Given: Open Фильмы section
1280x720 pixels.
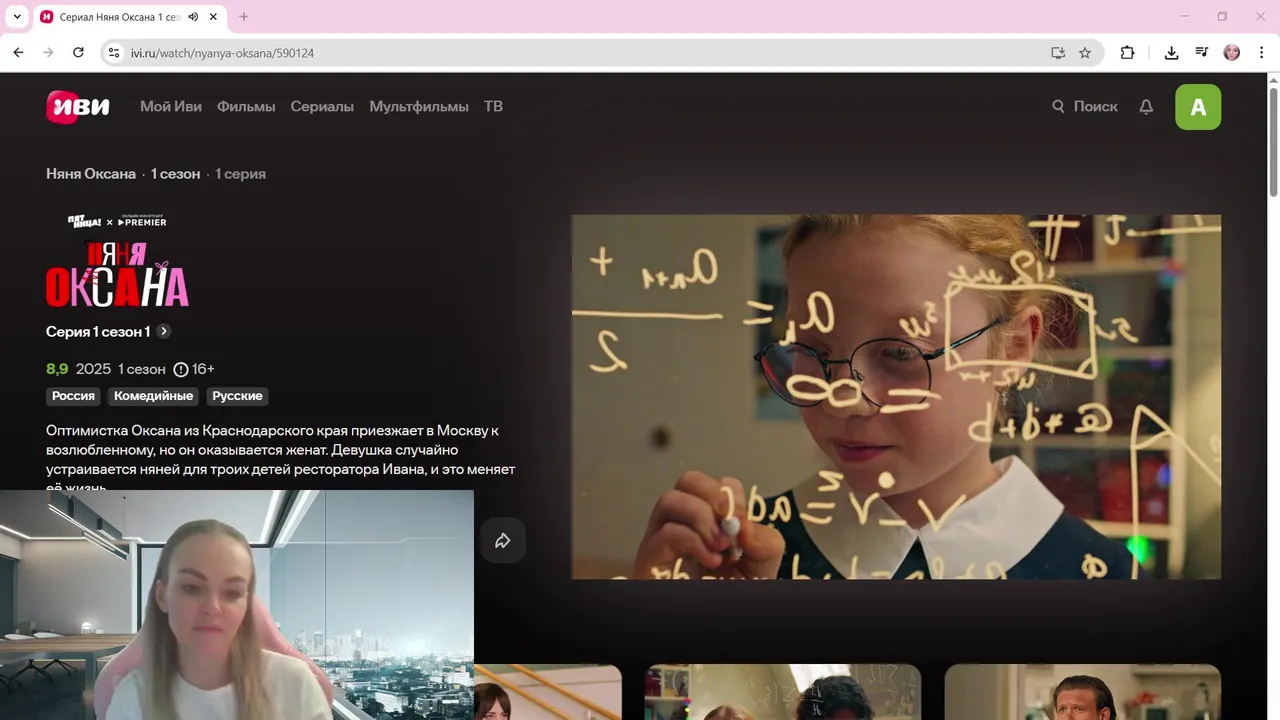Looking at the screenshot, I should click(246, 106).
